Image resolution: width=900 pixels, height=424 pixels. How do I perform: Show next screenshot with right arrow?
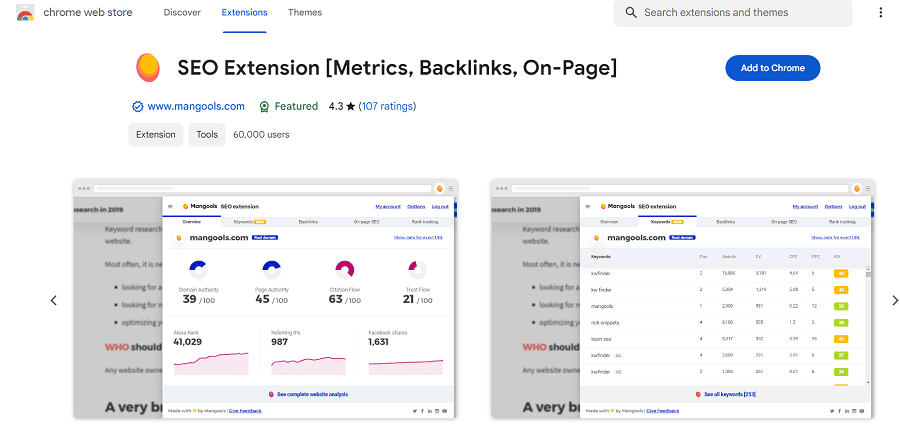pos(894,300)
